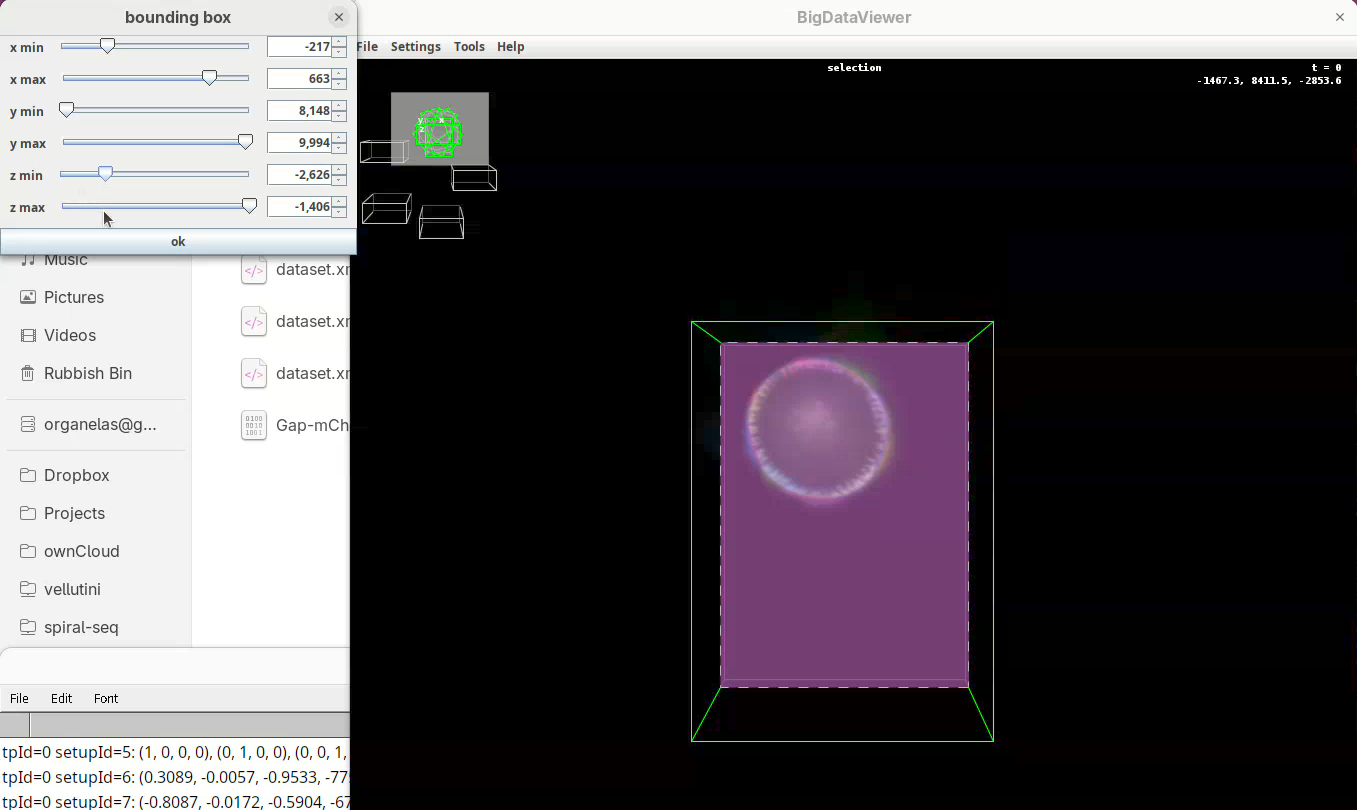Open the Rubbish Bin in sidebar
Screen dimensions: 1357x810
pyautogui.click(x=87, y=373)
